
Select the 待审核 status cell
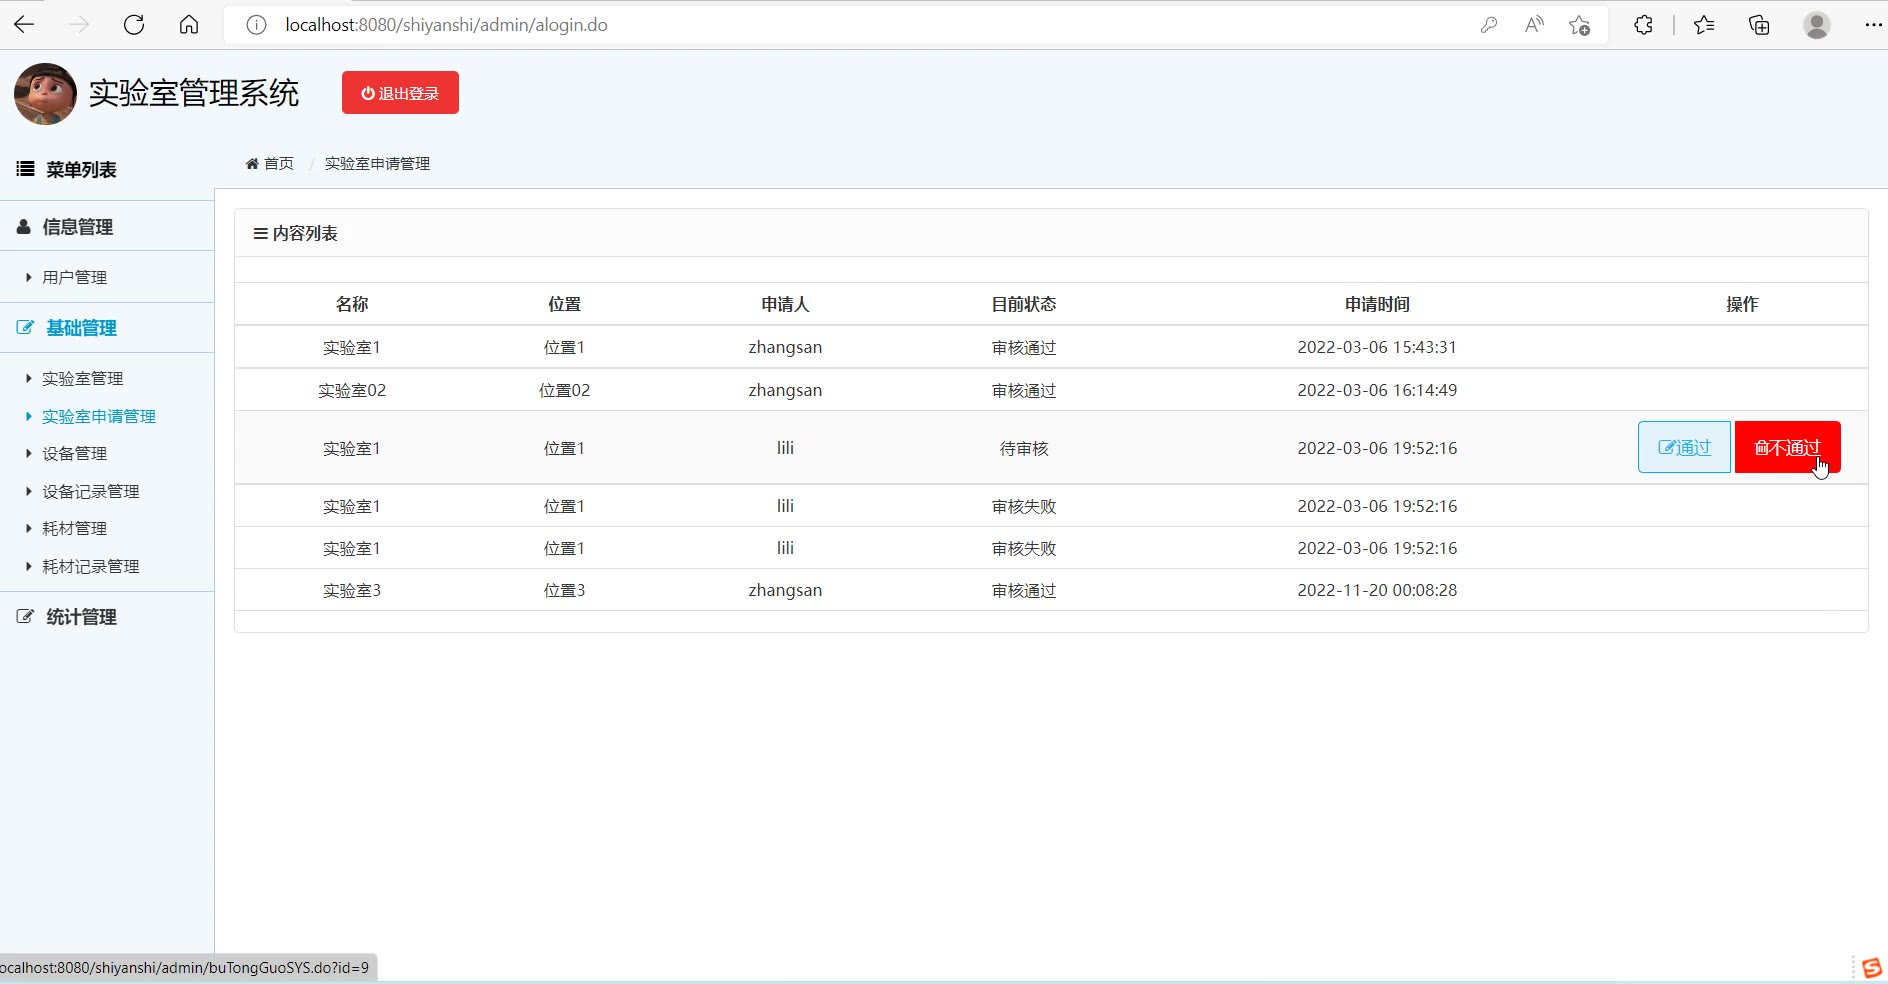pyautogui.click(x=1024, y=448)
